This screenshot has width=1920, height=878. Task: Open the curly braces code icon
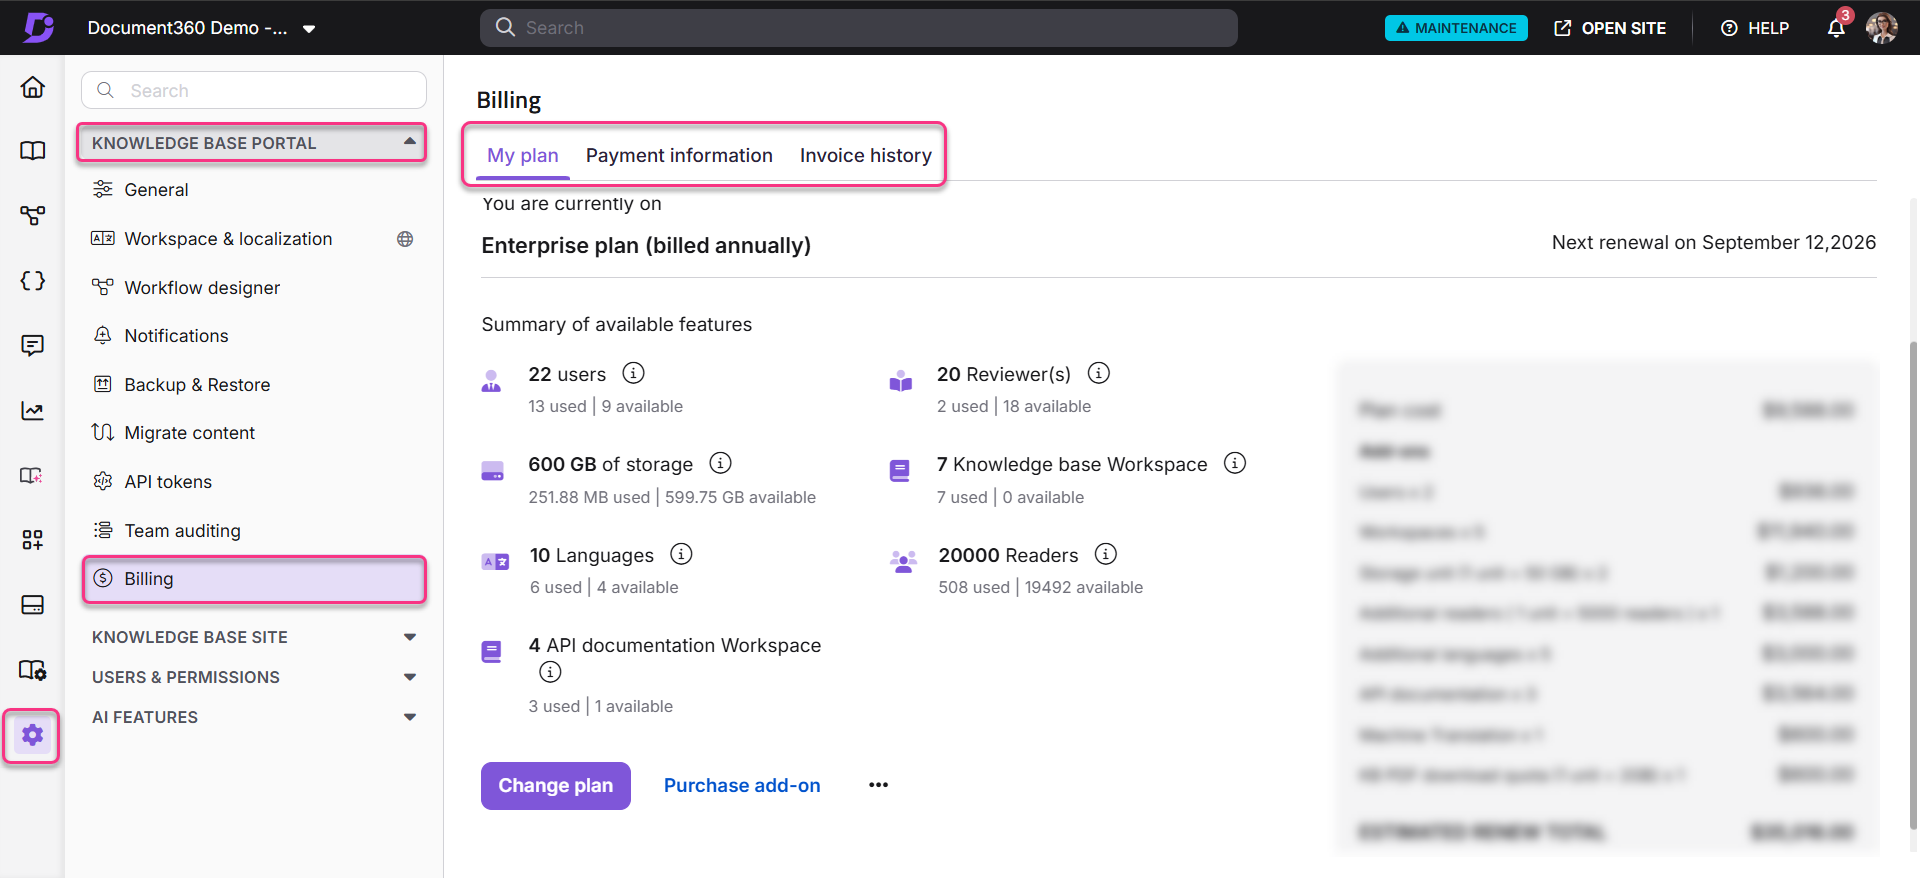coord(33,281)
